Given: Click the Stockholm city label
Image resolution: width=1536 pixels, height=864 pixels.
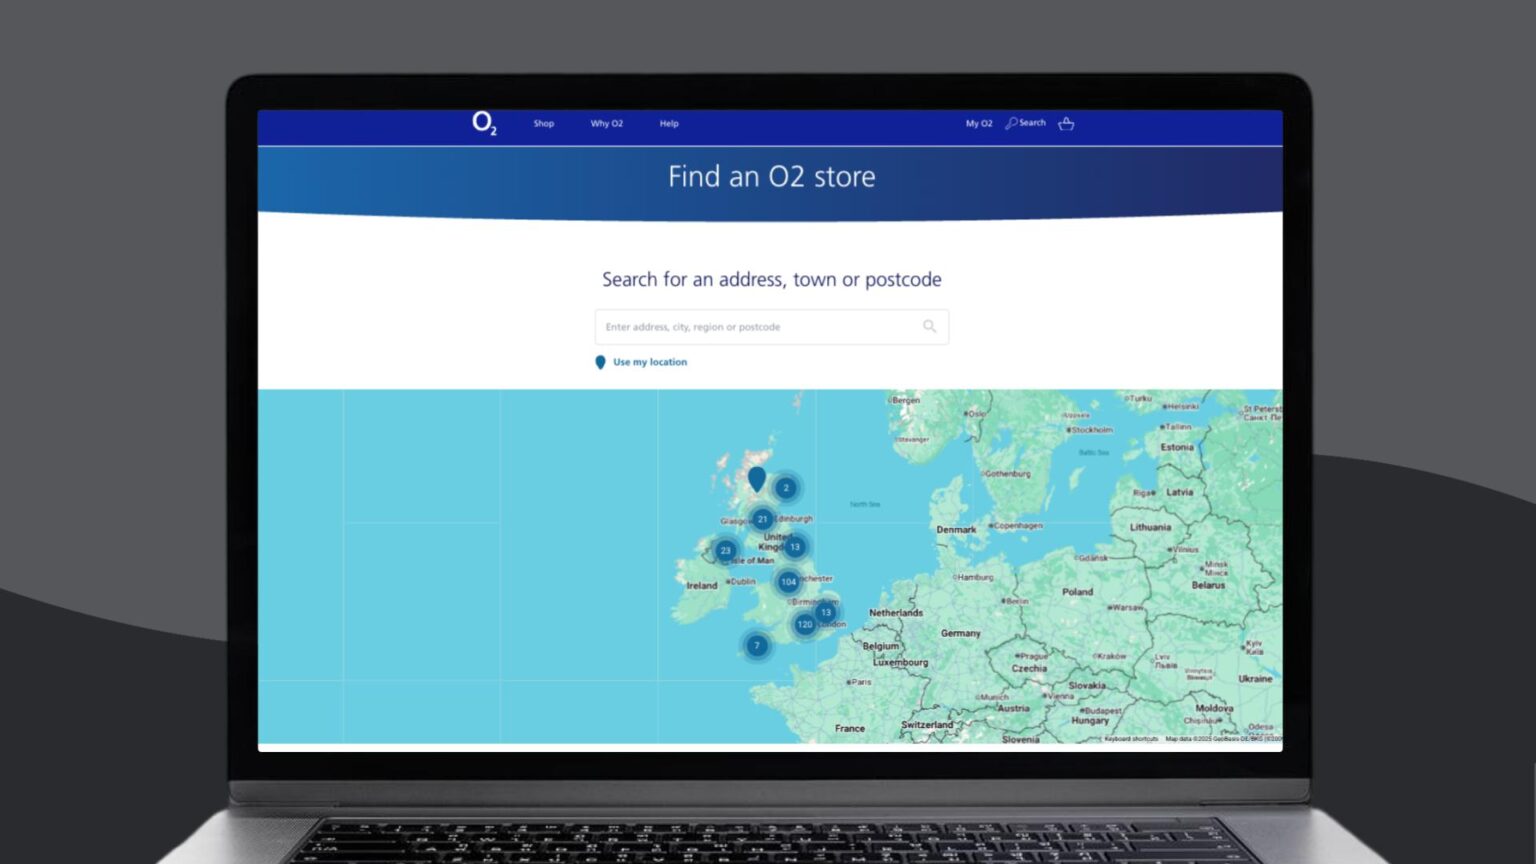Looking at the screenshot, I should [1093, 430].
